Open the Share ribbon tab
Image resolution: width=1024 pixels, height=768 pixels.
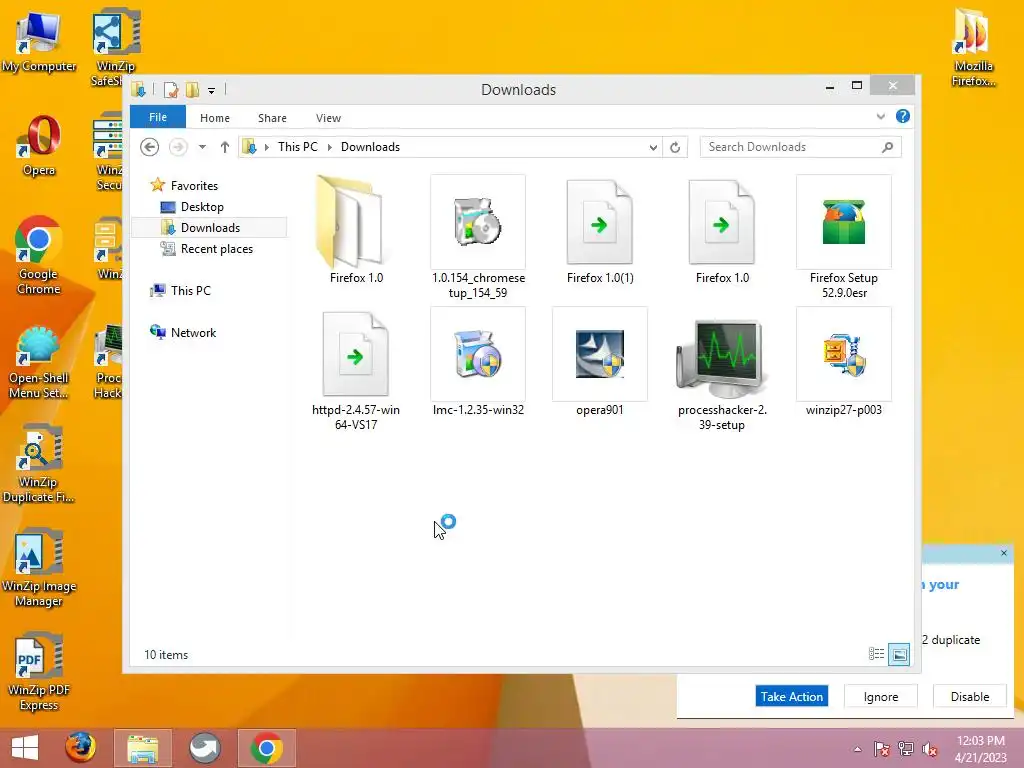272,118
